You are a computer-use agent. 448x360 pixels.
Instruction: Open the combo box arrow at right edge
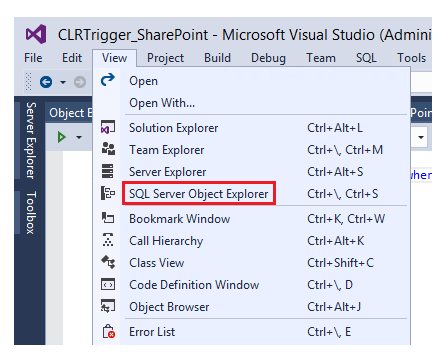(421, 137)
